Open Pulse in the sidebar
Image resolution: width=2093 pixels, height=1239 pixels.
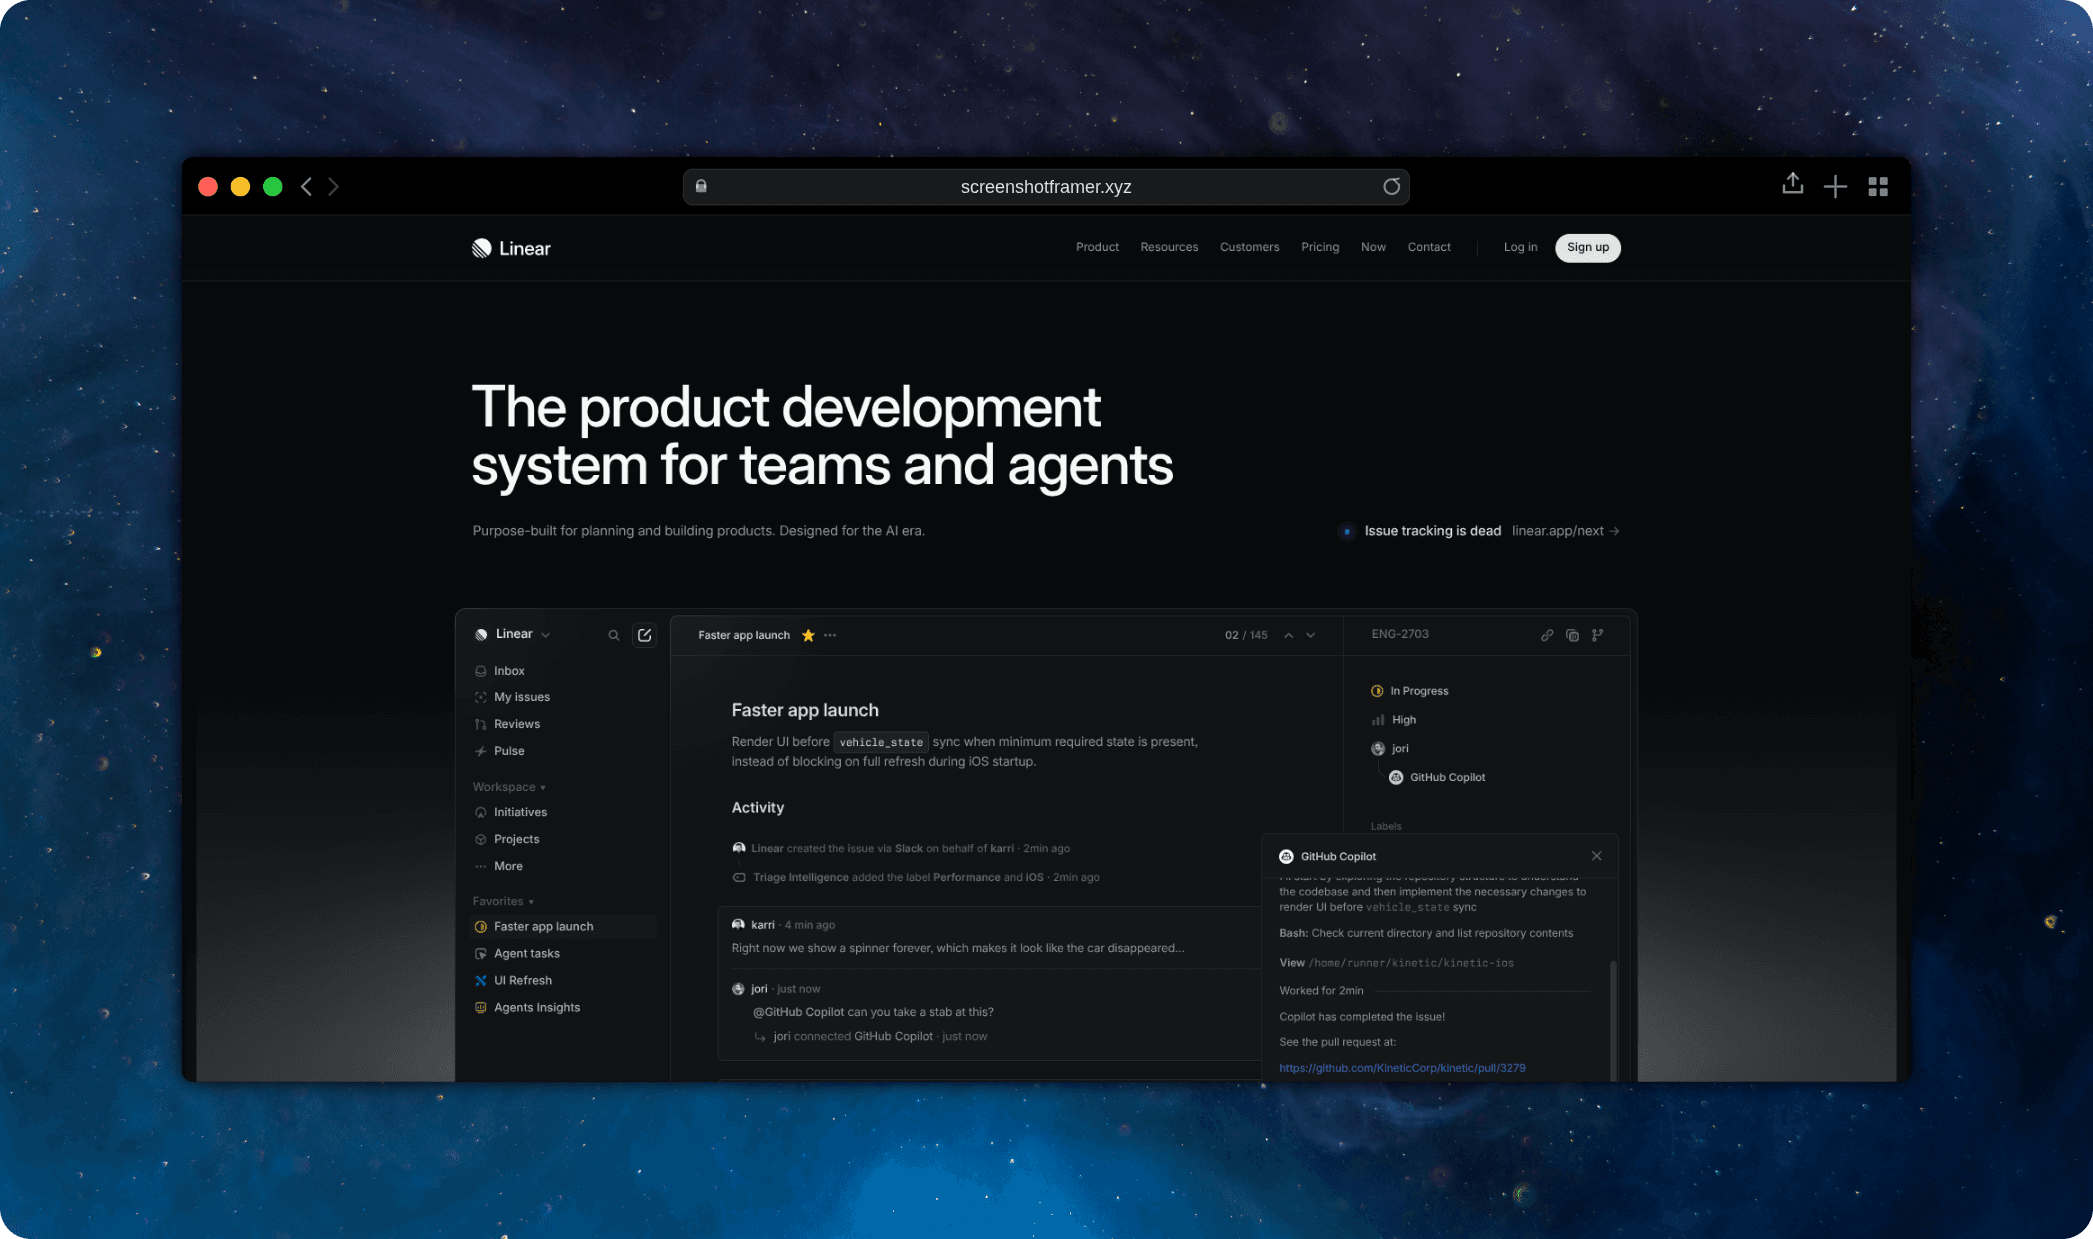click(x=509, y=751)
